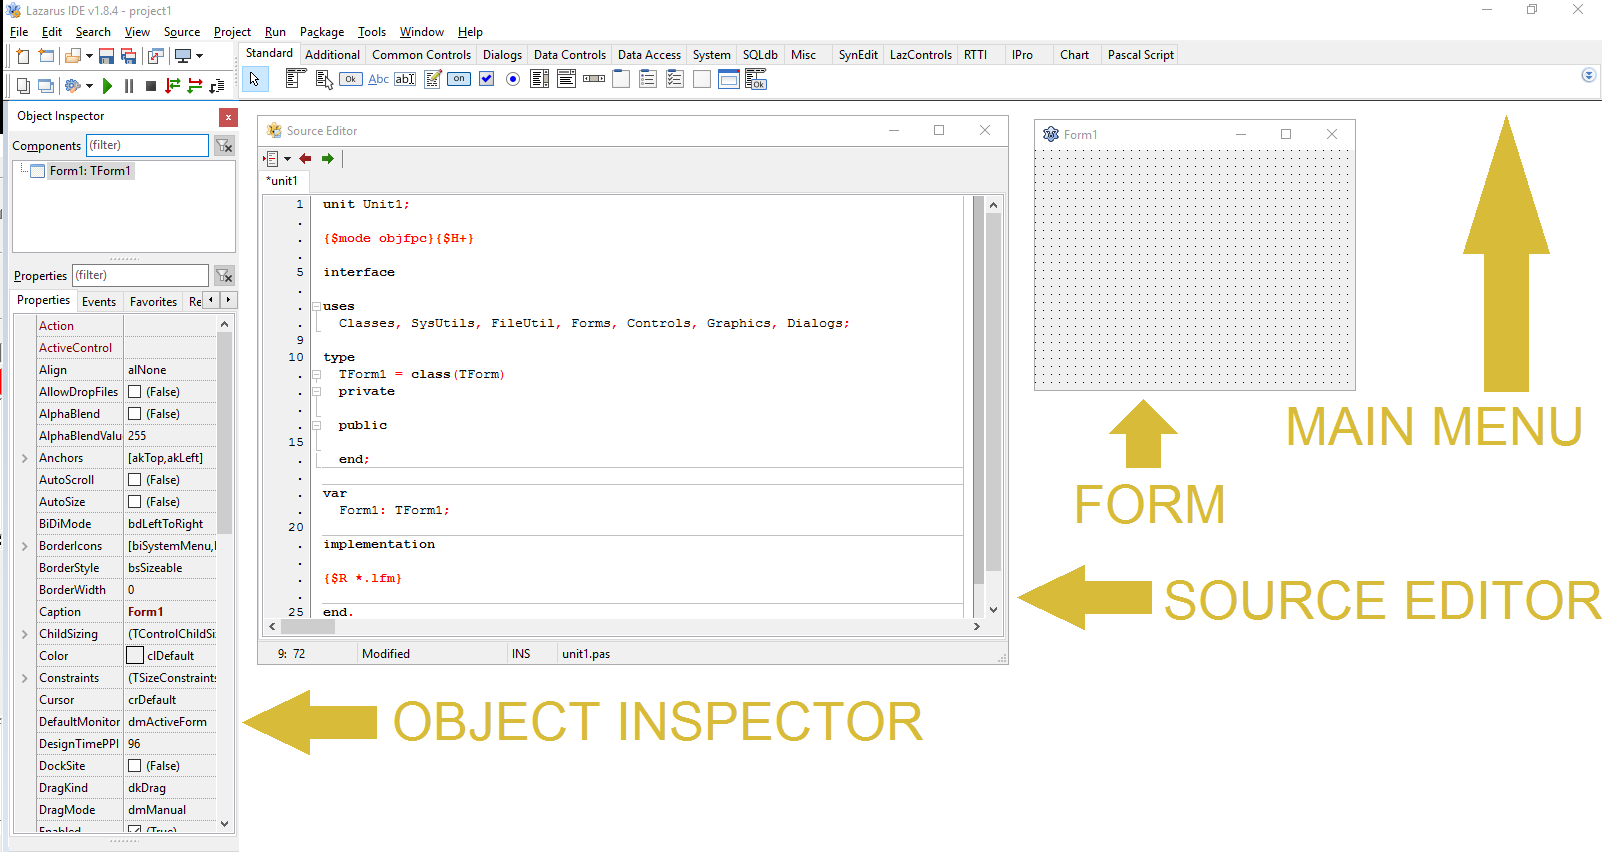Image resolution: width=1602 pixels, height=854 pixels.
Task: Pick the TRadioButton component in palette
Action: (513, 79)
